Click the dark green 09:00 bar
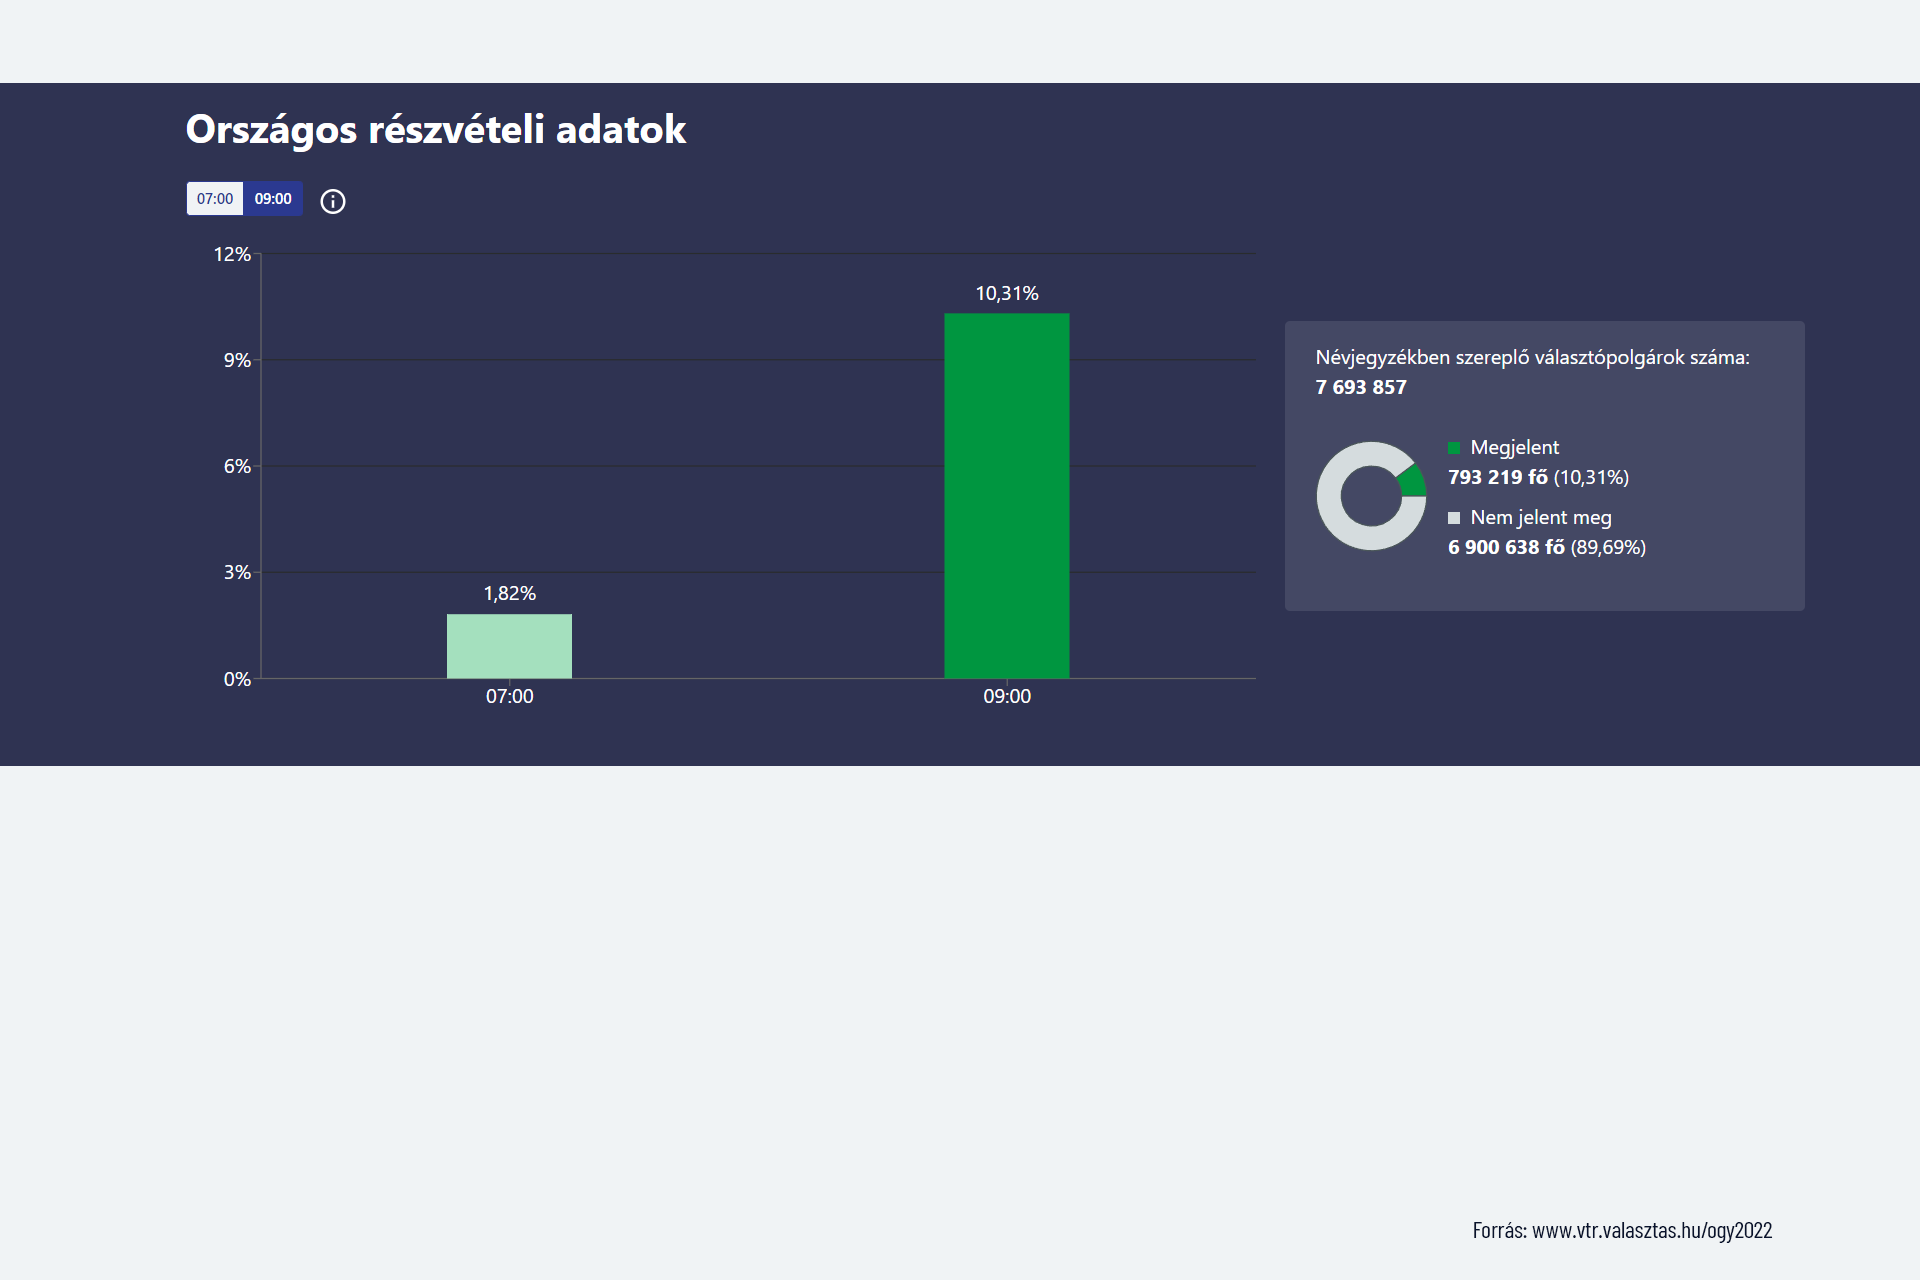The width and height of the screenshot is (1920, 1280). coord(1006,496)
